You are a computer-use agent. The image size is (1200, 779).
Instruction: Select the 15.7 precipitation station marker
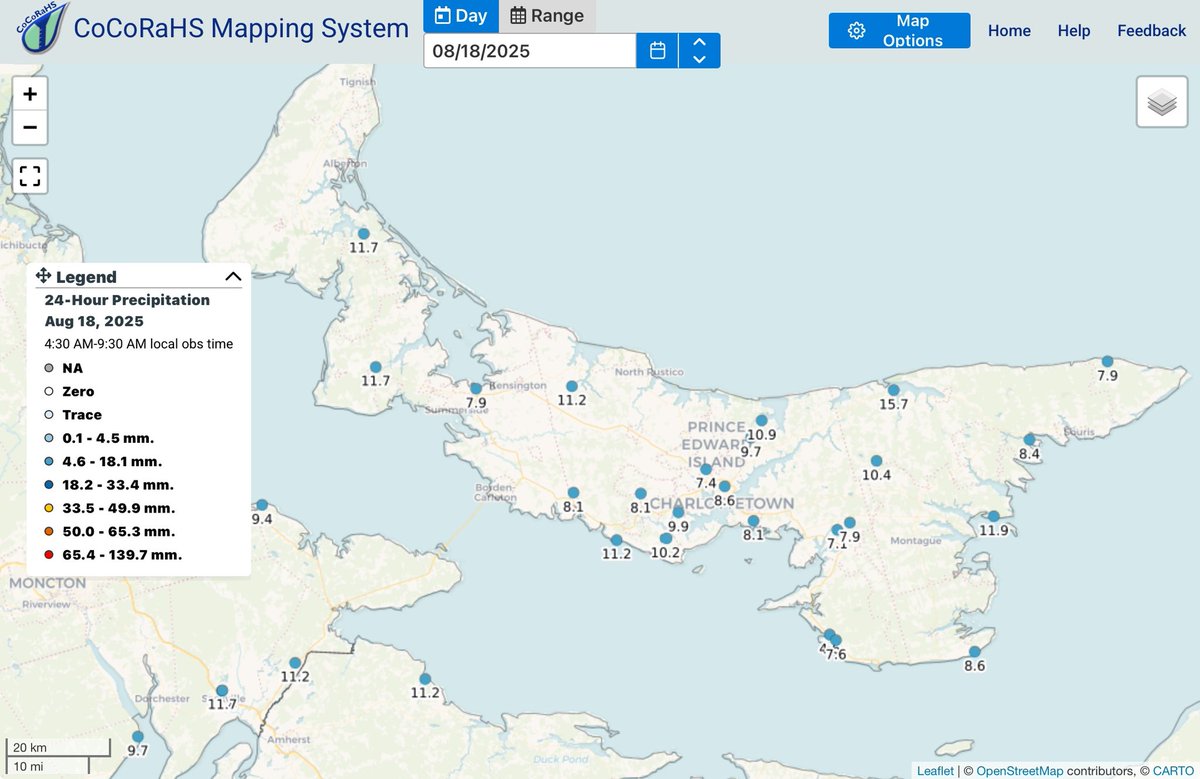[893, 391]
